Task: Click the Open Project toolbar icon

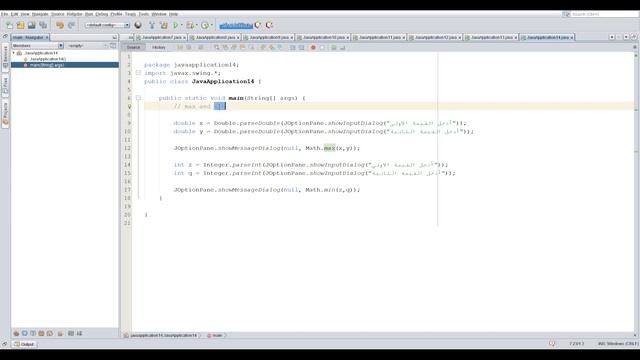Action: 31,25
